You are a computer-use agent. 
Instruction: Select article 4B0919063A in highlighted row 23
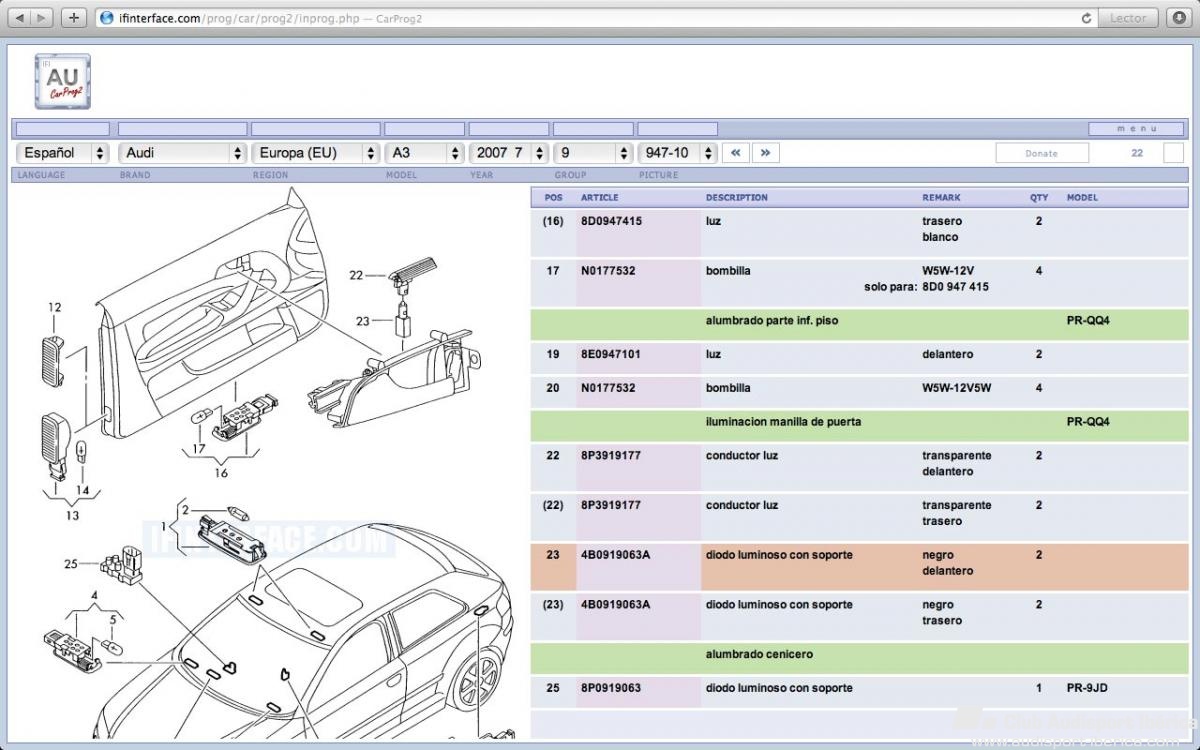coord(615,555)
